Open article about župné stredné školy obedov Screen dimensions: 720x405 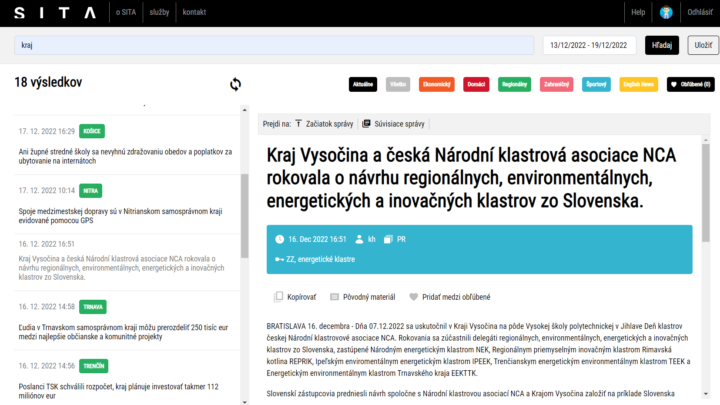125,157
